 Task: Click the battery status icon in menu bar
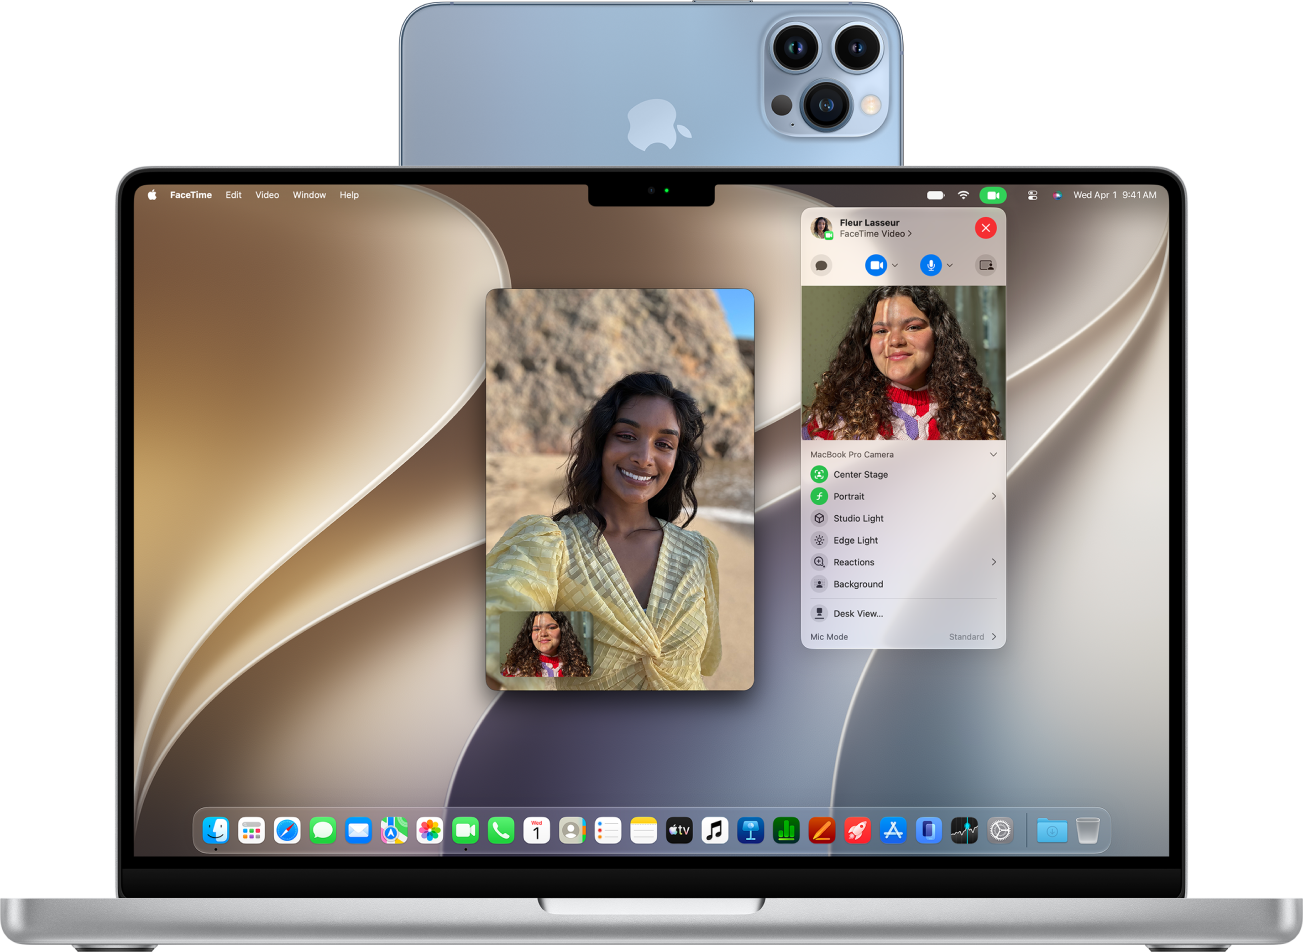click(936, 195)
